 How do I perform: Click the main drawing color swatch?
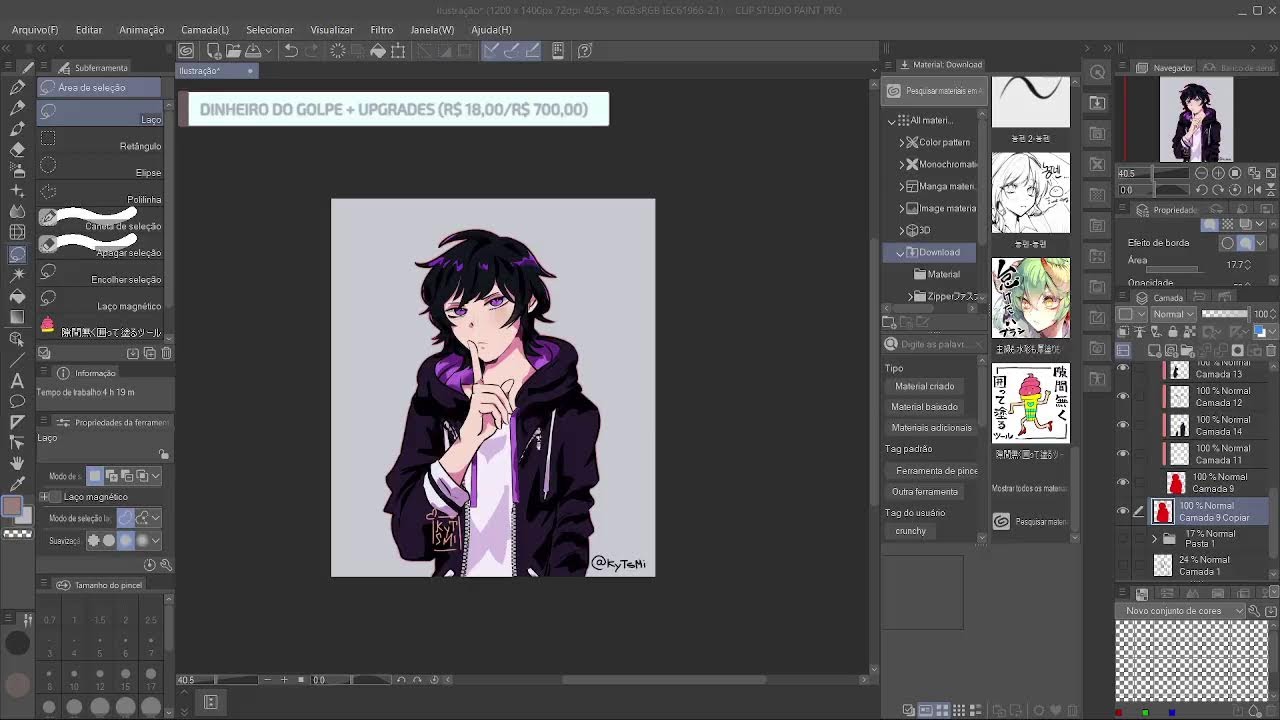tap(11, 505)
